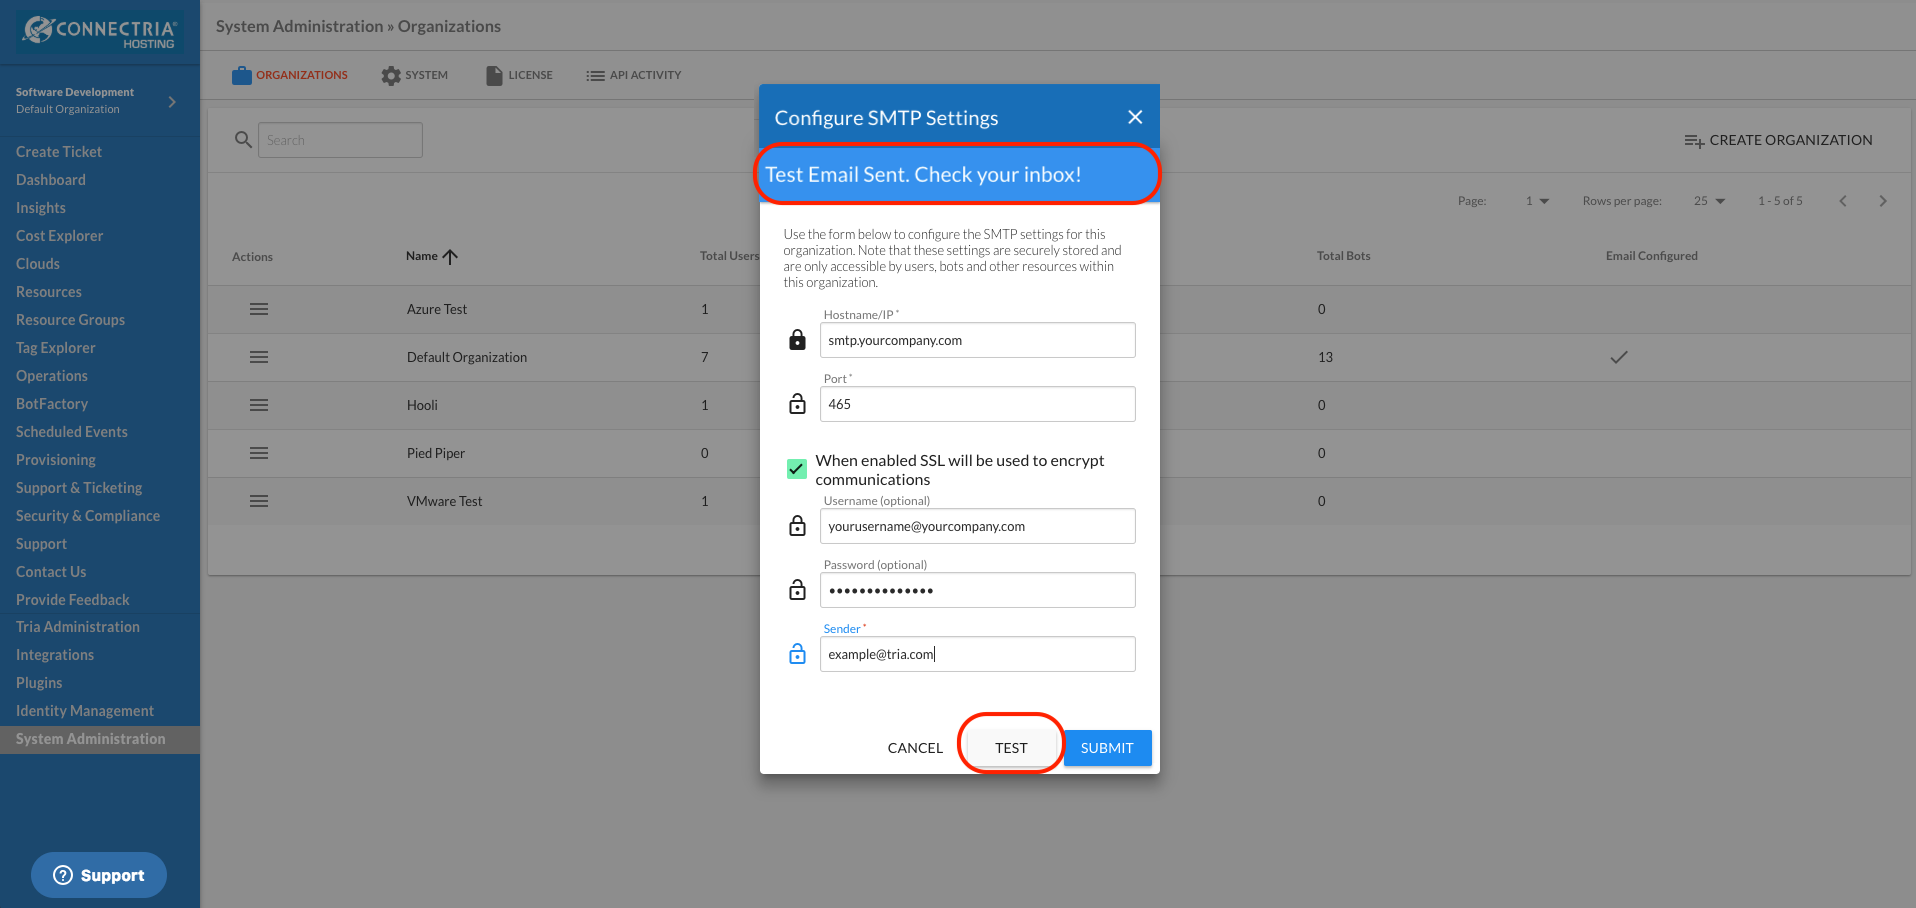1916x908 pixels.
Task: Open the License tab
Action: pyautogui.click(x=519, y=75)
